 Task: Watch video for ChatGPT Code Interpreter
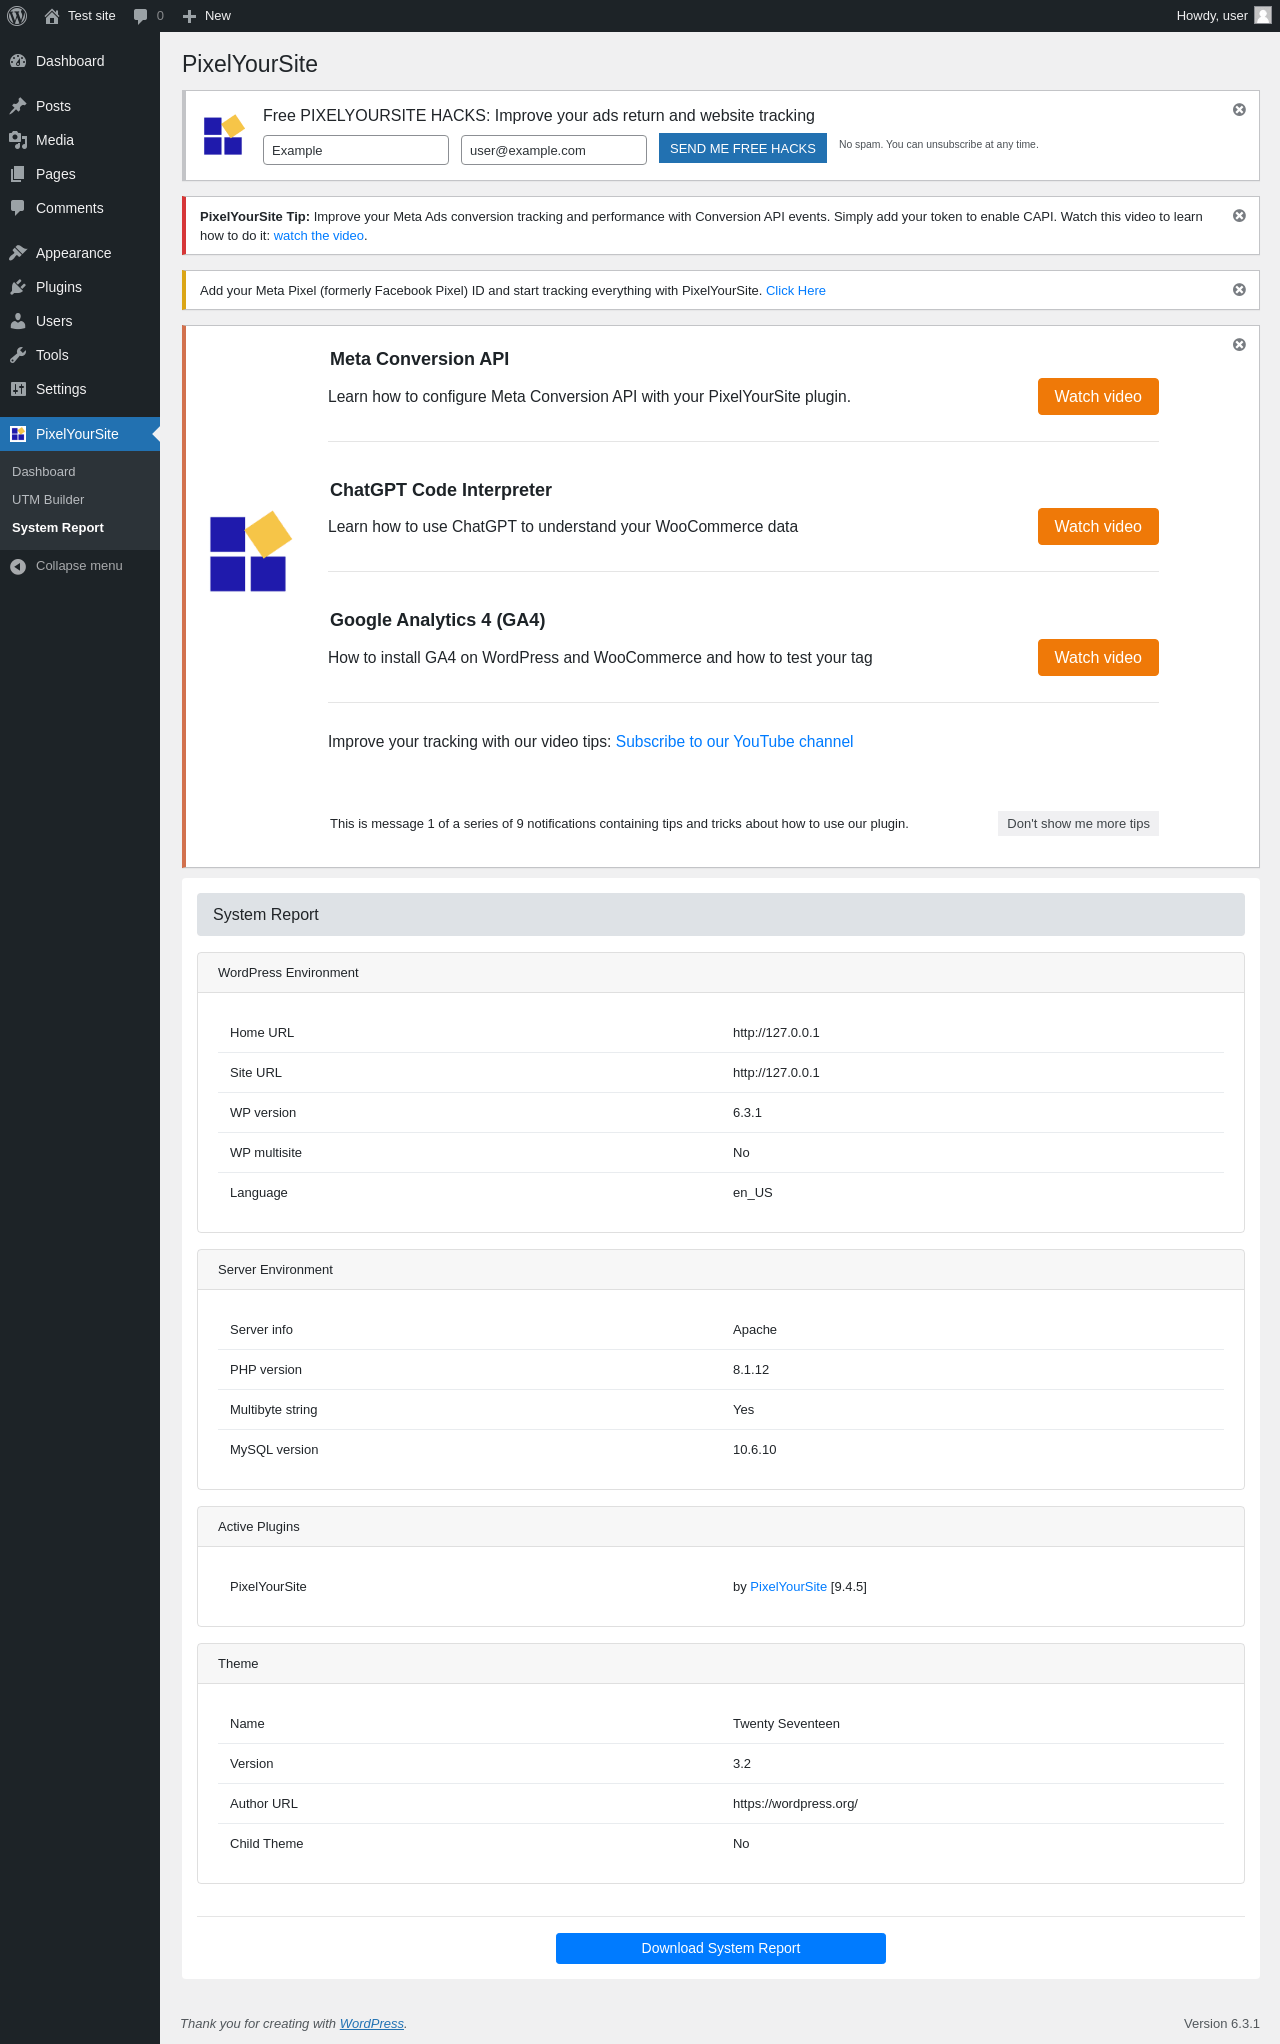click(1098, 527)
